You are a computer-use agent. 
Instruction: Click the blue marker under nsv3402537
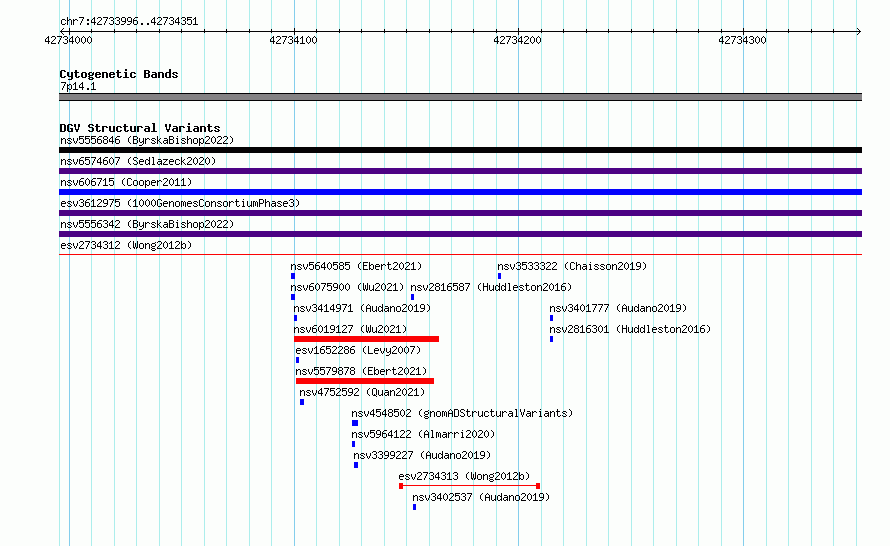point(414,507)
